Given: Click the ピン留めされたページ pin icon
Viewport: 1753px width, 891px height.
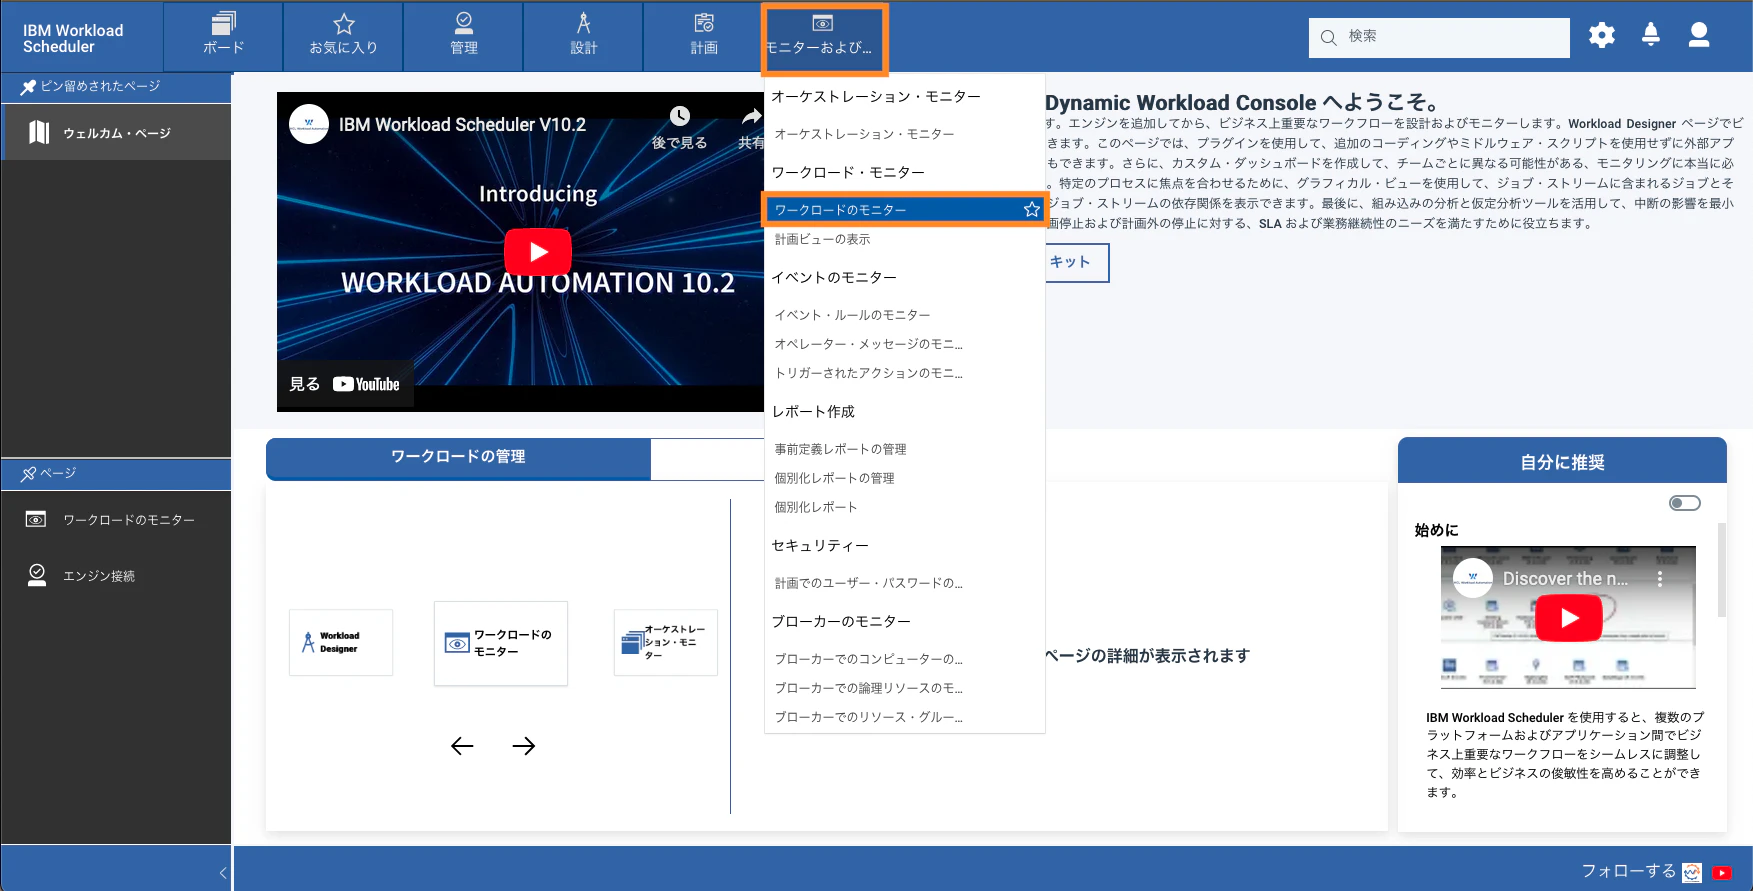Looking at the screenshot, I should [28, 87].
